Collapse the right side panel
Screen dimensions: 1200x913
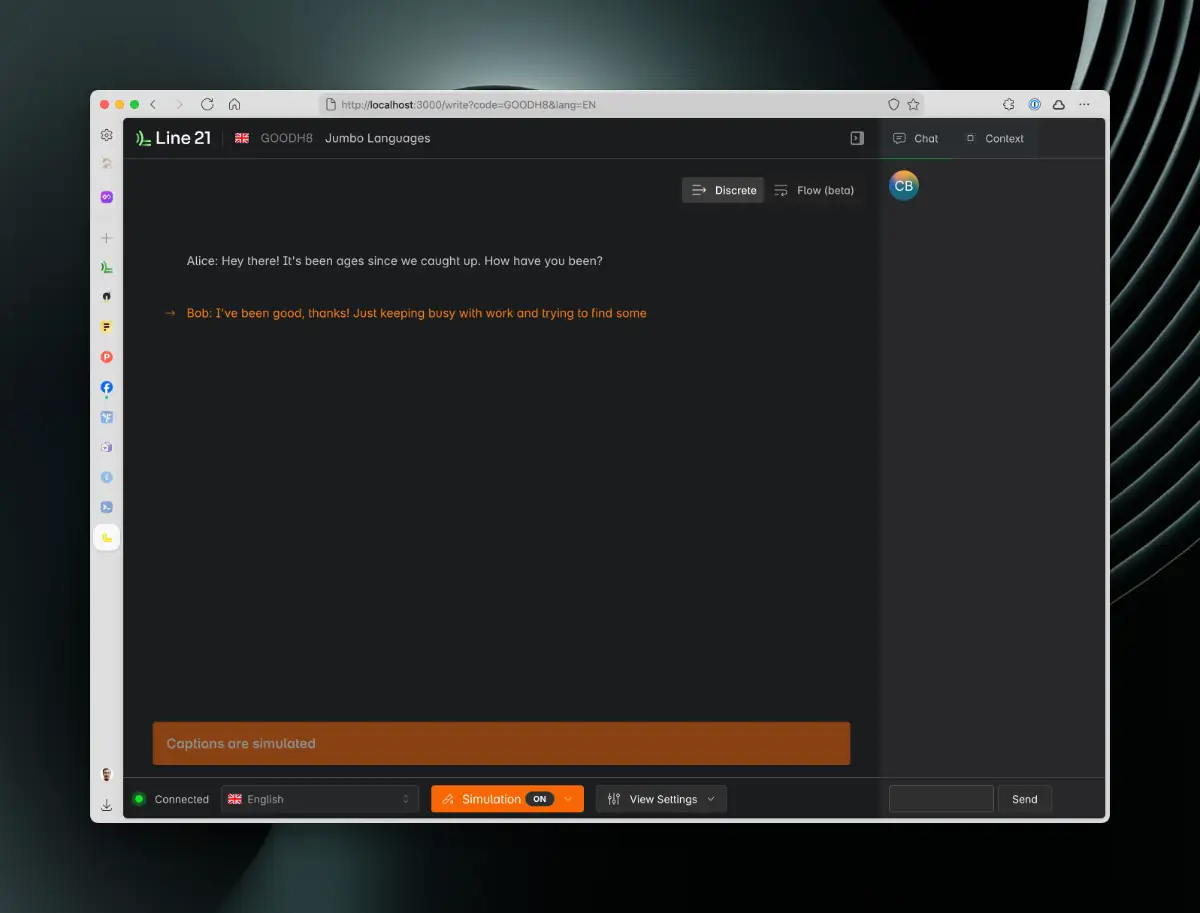click(856, 138)
